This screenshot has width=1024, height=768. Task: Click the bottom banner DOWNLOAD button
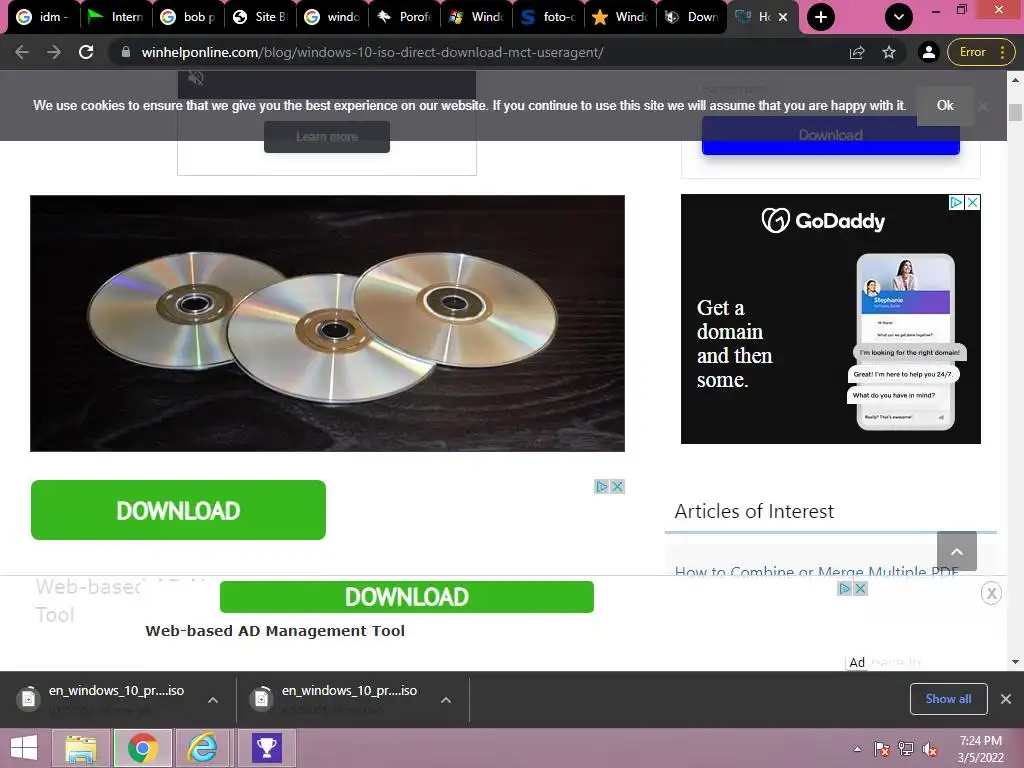coord(407,597)
